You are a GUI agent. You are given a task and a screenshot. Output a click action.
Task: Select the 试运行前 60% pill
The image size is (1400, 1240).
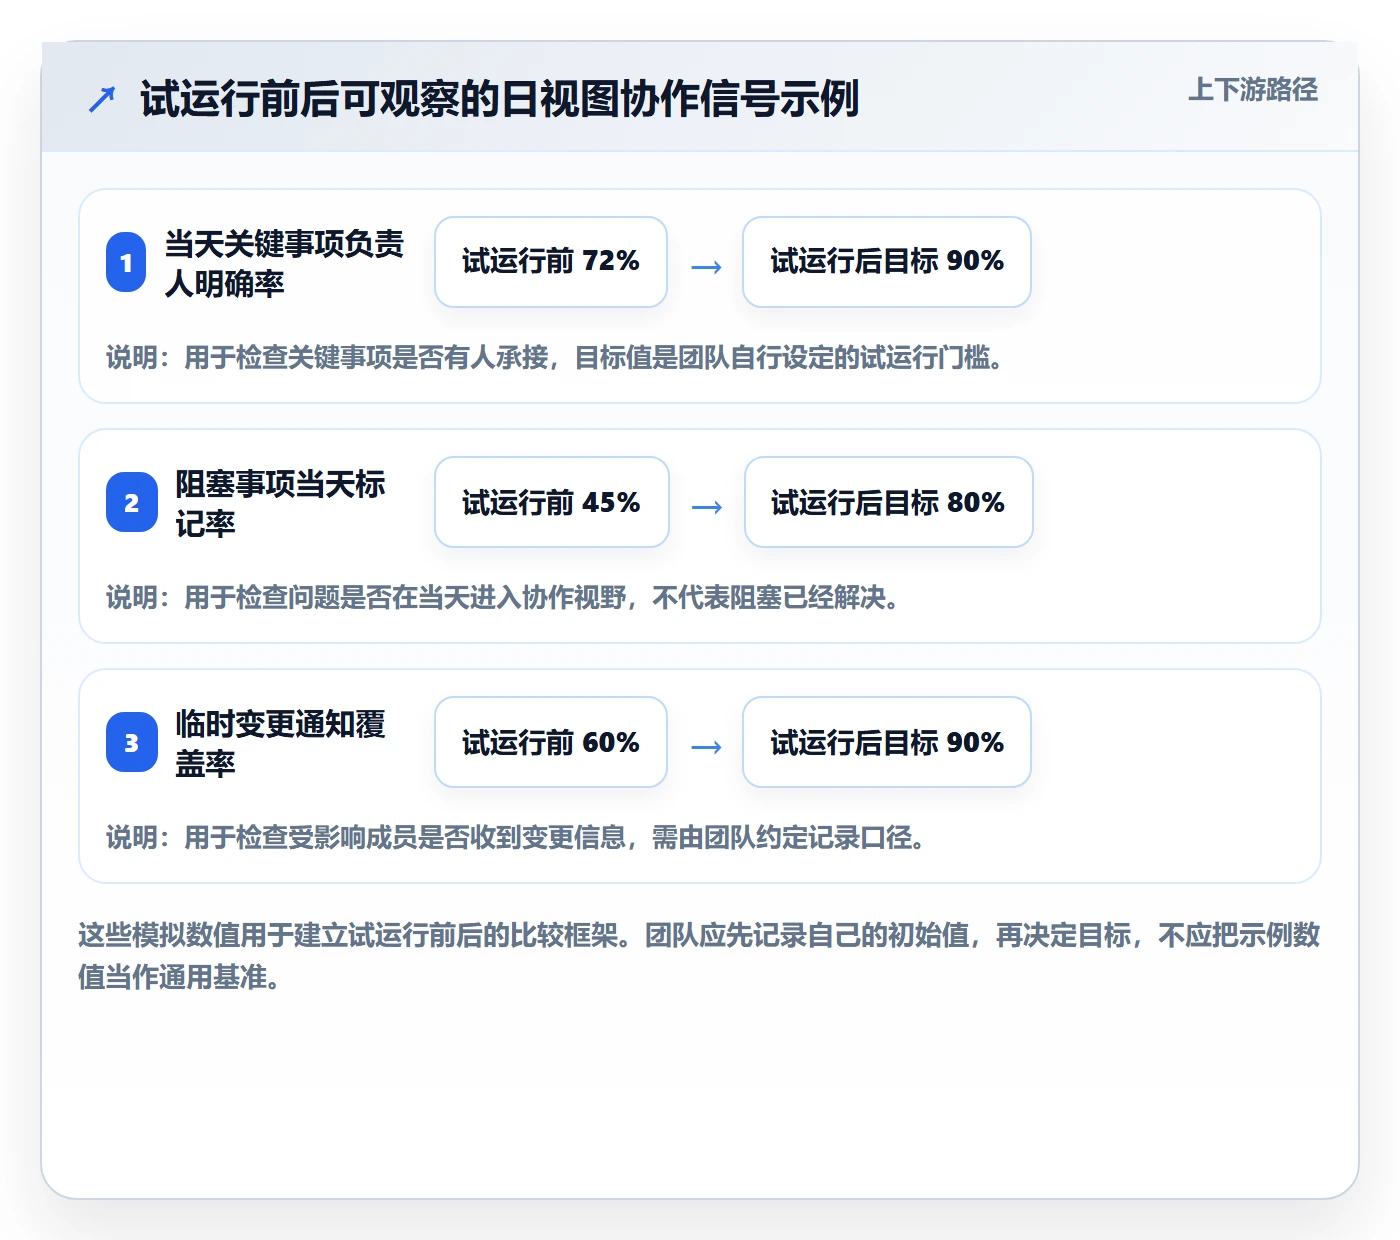pyautogui.click(x=551, y=742)
